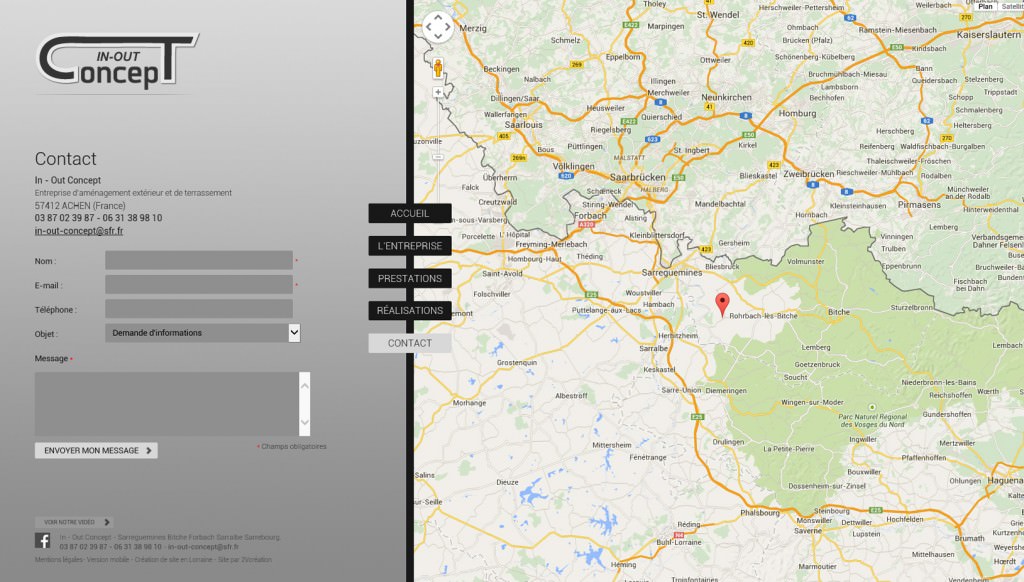Click the zoom slider handle on map
Screen dimensions: 1024x582
coord(438,157)
